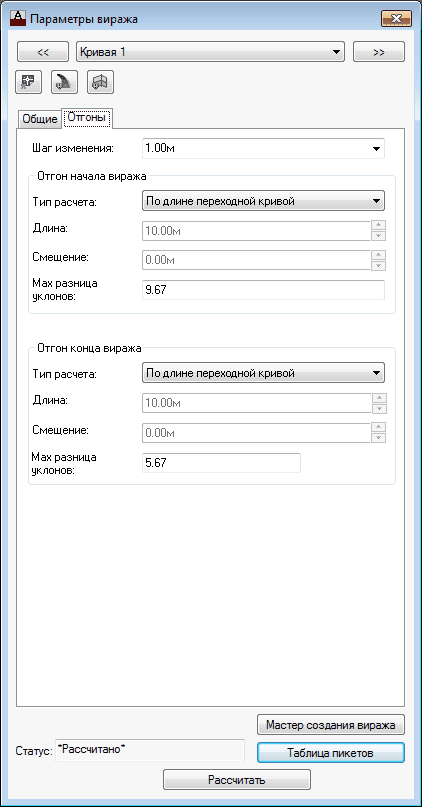
Task: Click the curved road surface toolbar icon
Action: coord(64,82)
